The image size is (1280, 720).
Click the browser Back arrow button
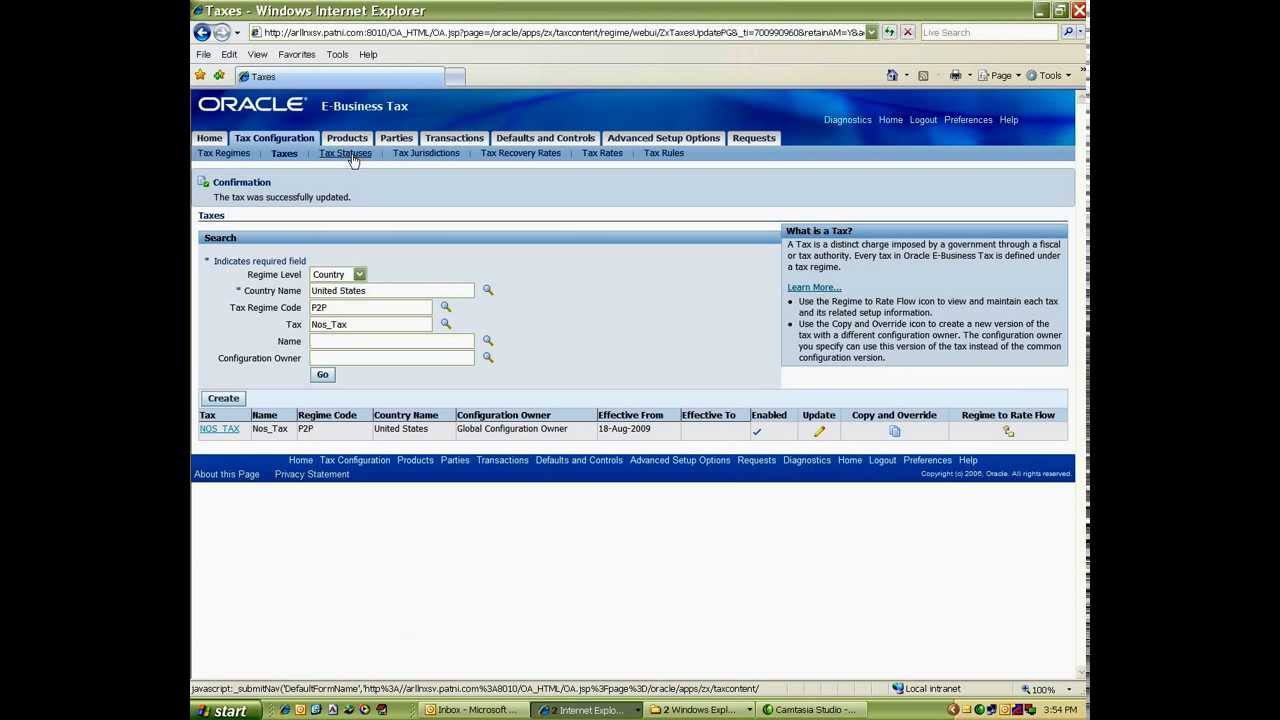click(x=203, y=32)
